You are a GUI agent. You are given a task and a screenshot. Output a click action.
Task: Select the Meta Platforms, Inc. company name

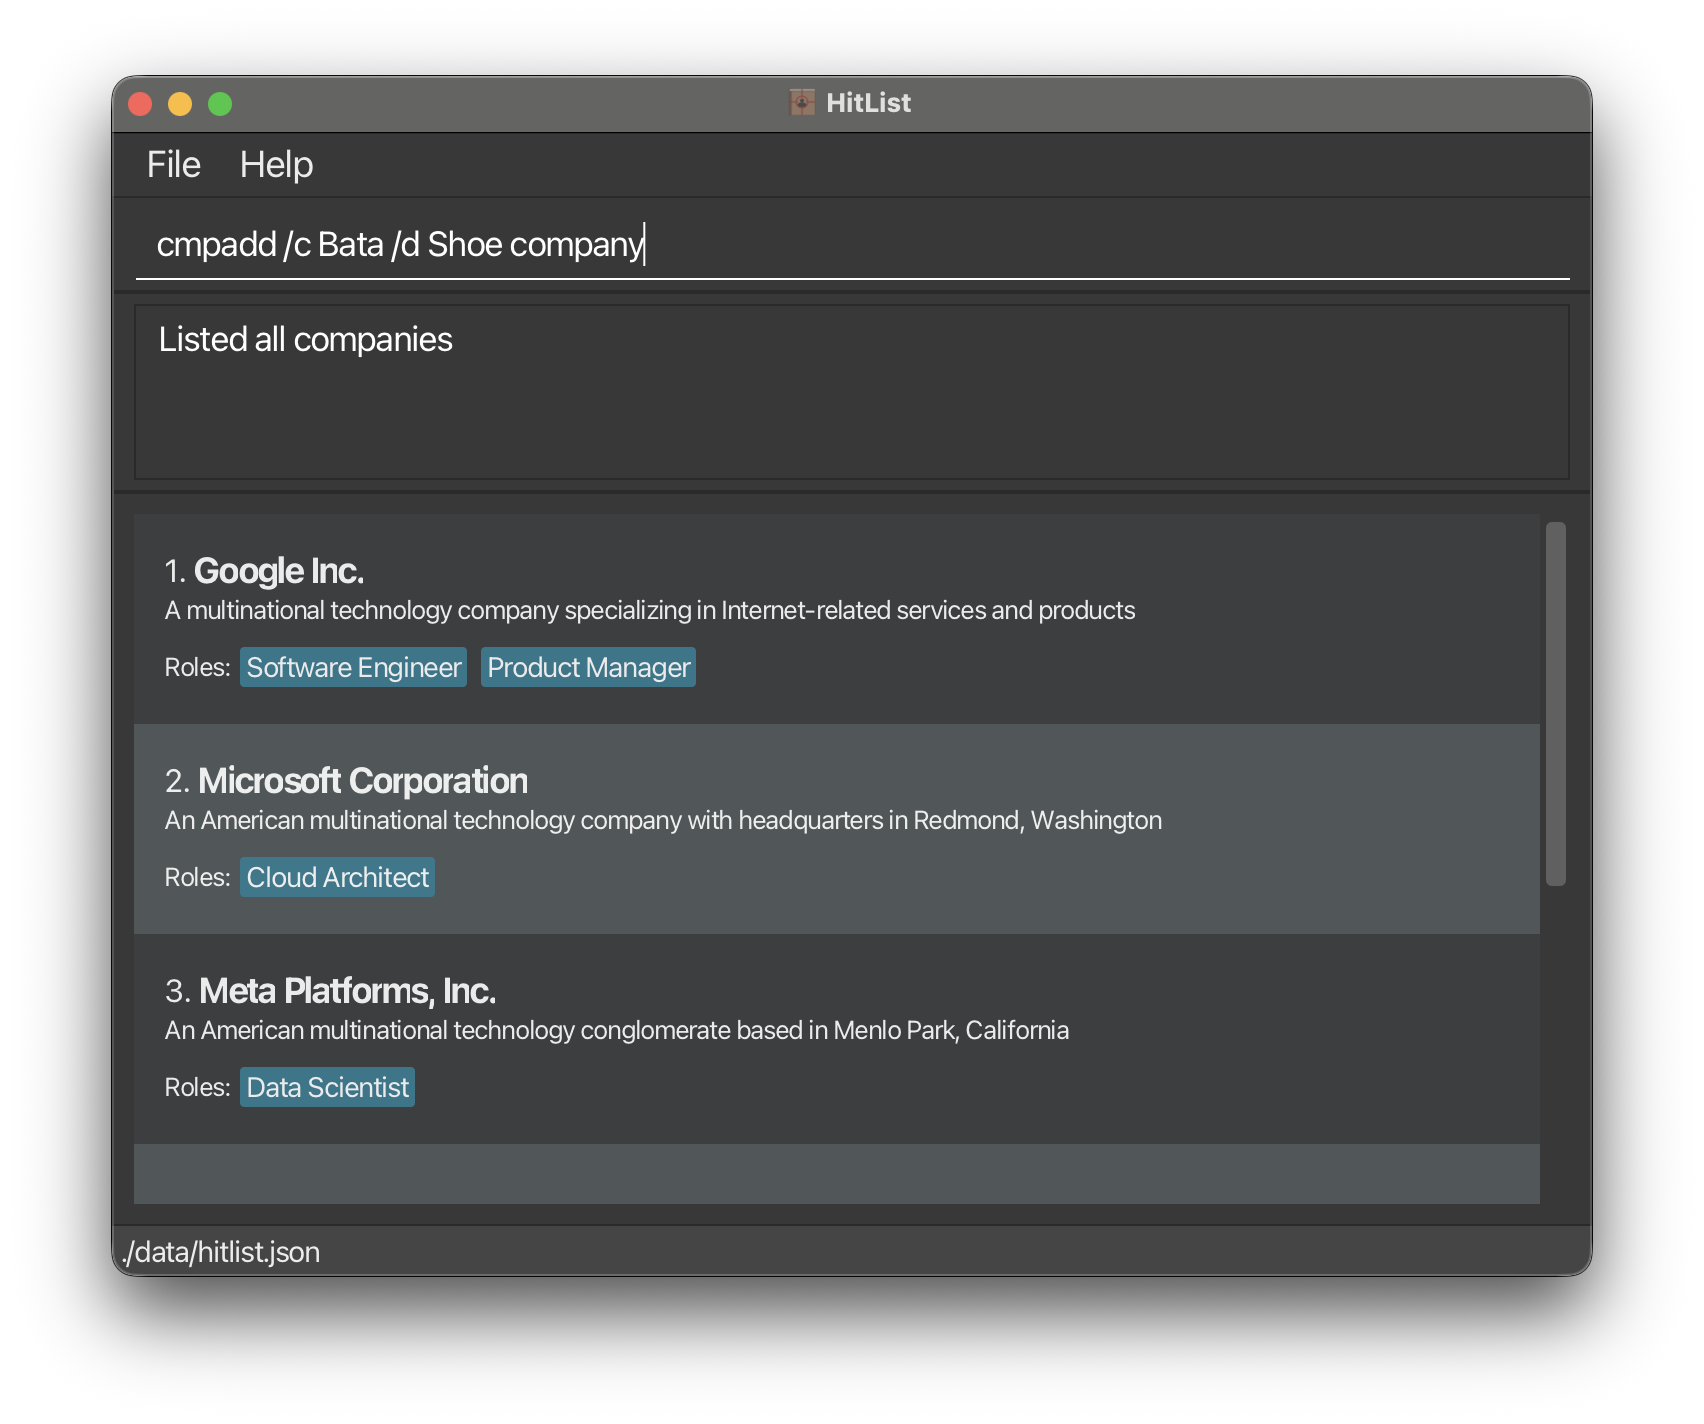[x=347, y=991]
